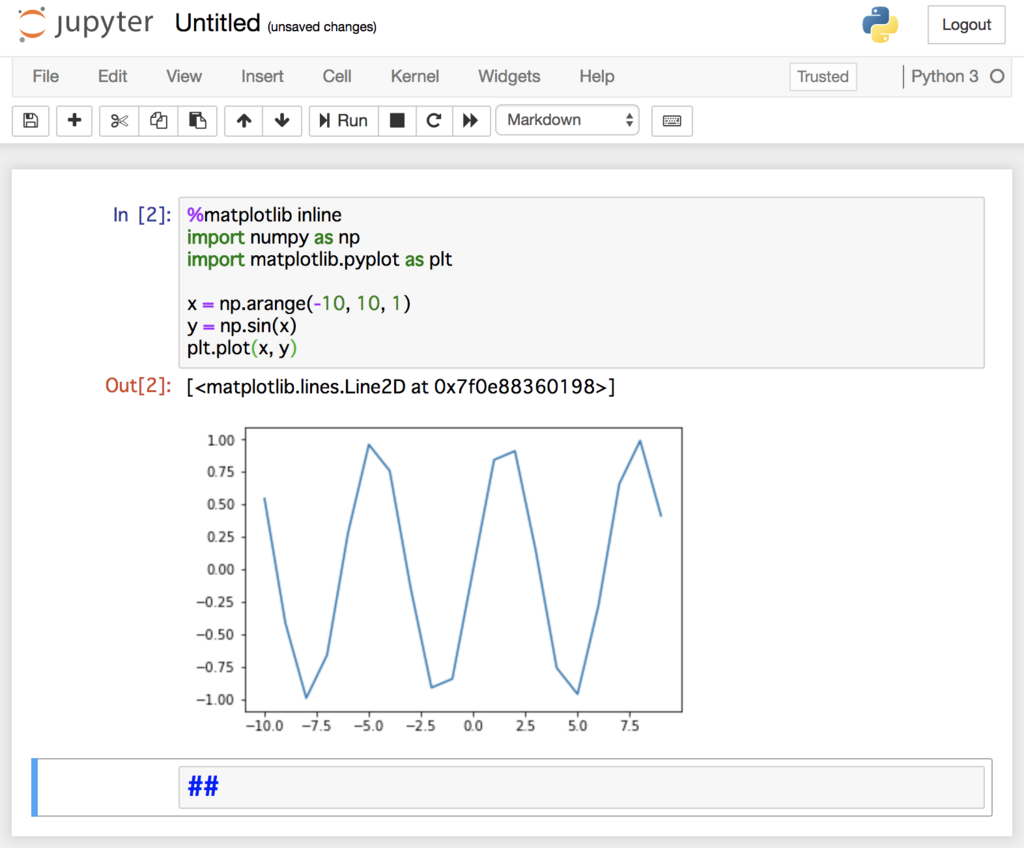Viewport: 1024px width, 848px height.
Task: Rename notebook by clicking the Untitled title
Action: coord(217,24)
